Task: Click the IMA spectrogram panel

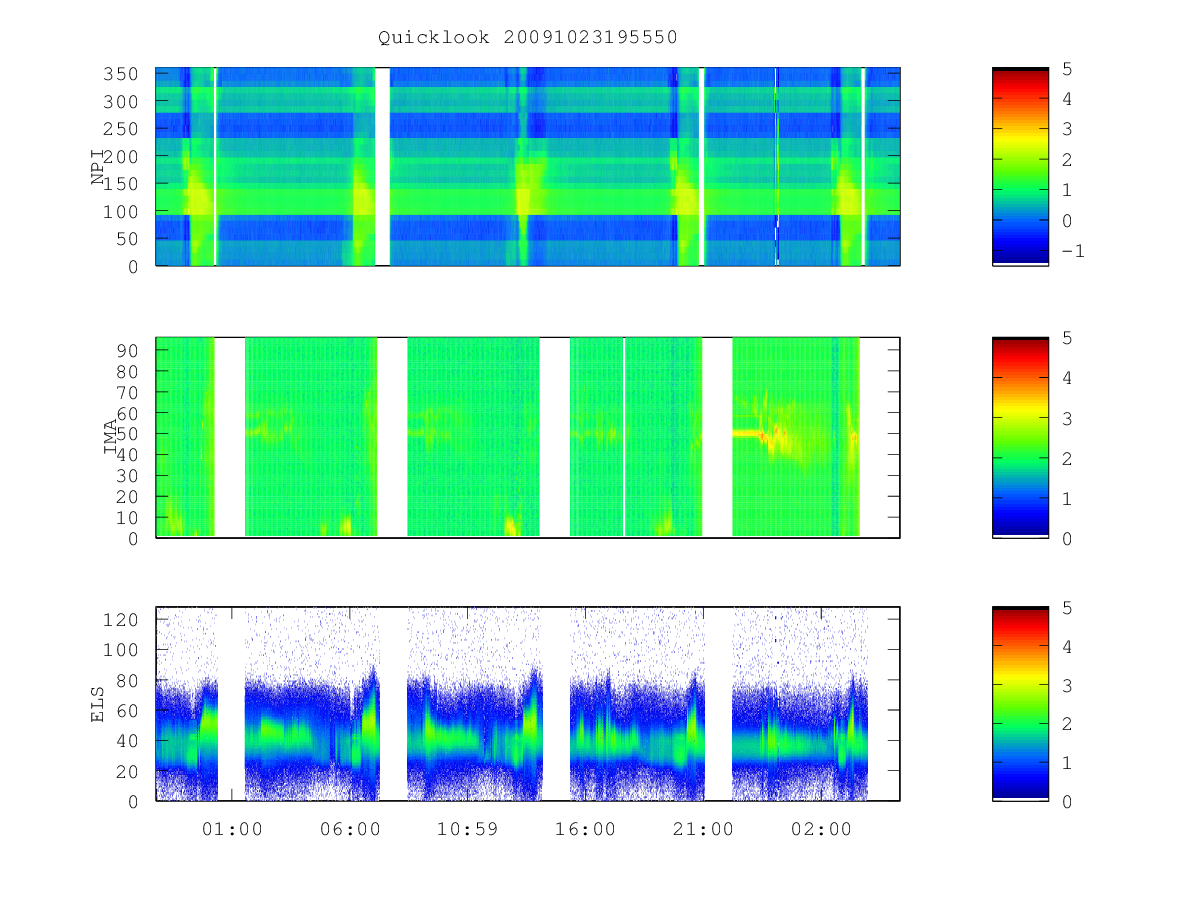Action: (x=528, y=437)
